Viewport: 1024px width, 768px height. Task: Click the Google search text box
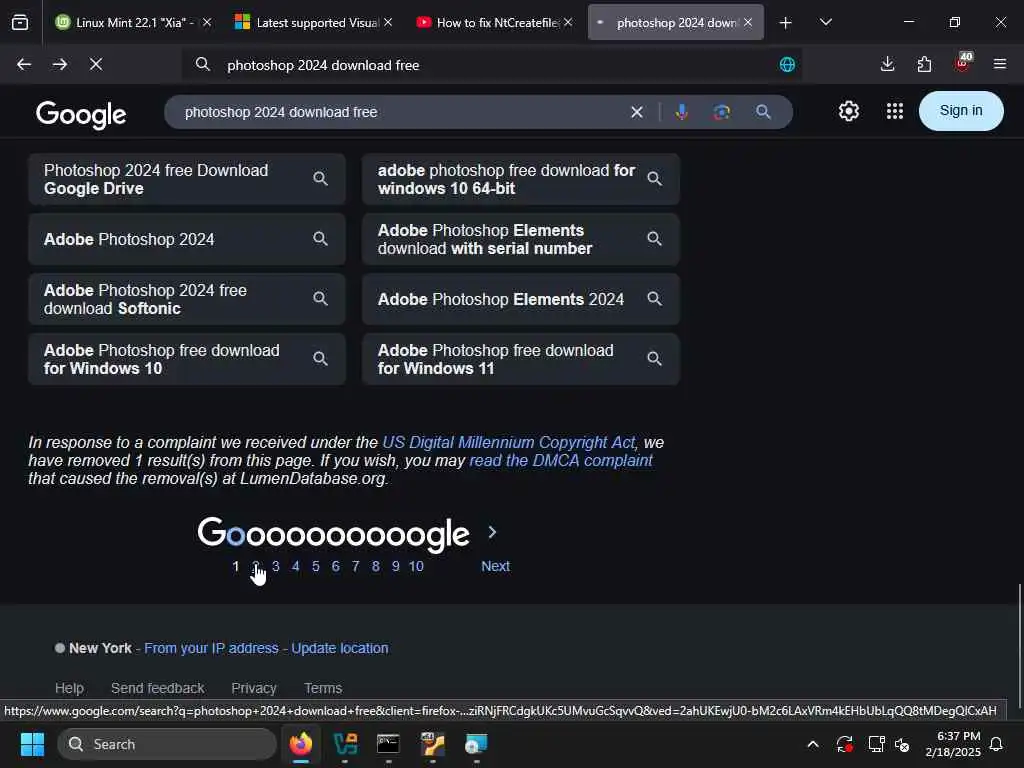tap(398, 112)
